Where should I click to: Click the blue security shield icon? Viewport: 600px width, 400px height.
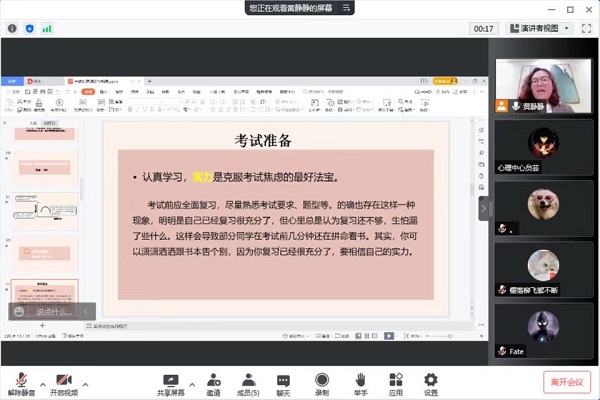(28, 29)
